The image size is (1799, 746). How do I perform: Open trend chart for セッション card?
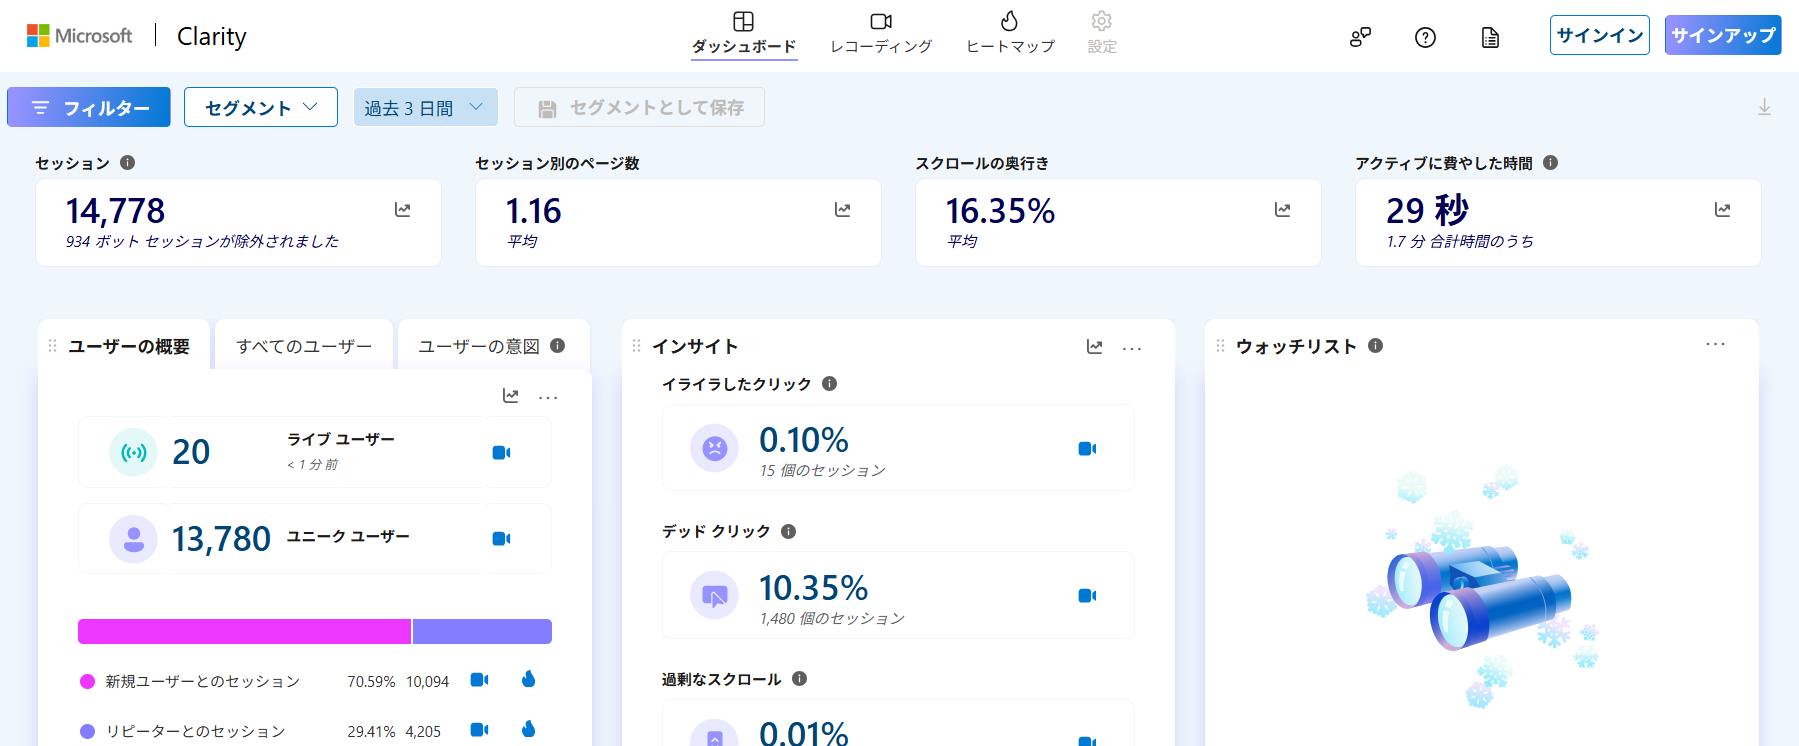(x=402, y=210)
